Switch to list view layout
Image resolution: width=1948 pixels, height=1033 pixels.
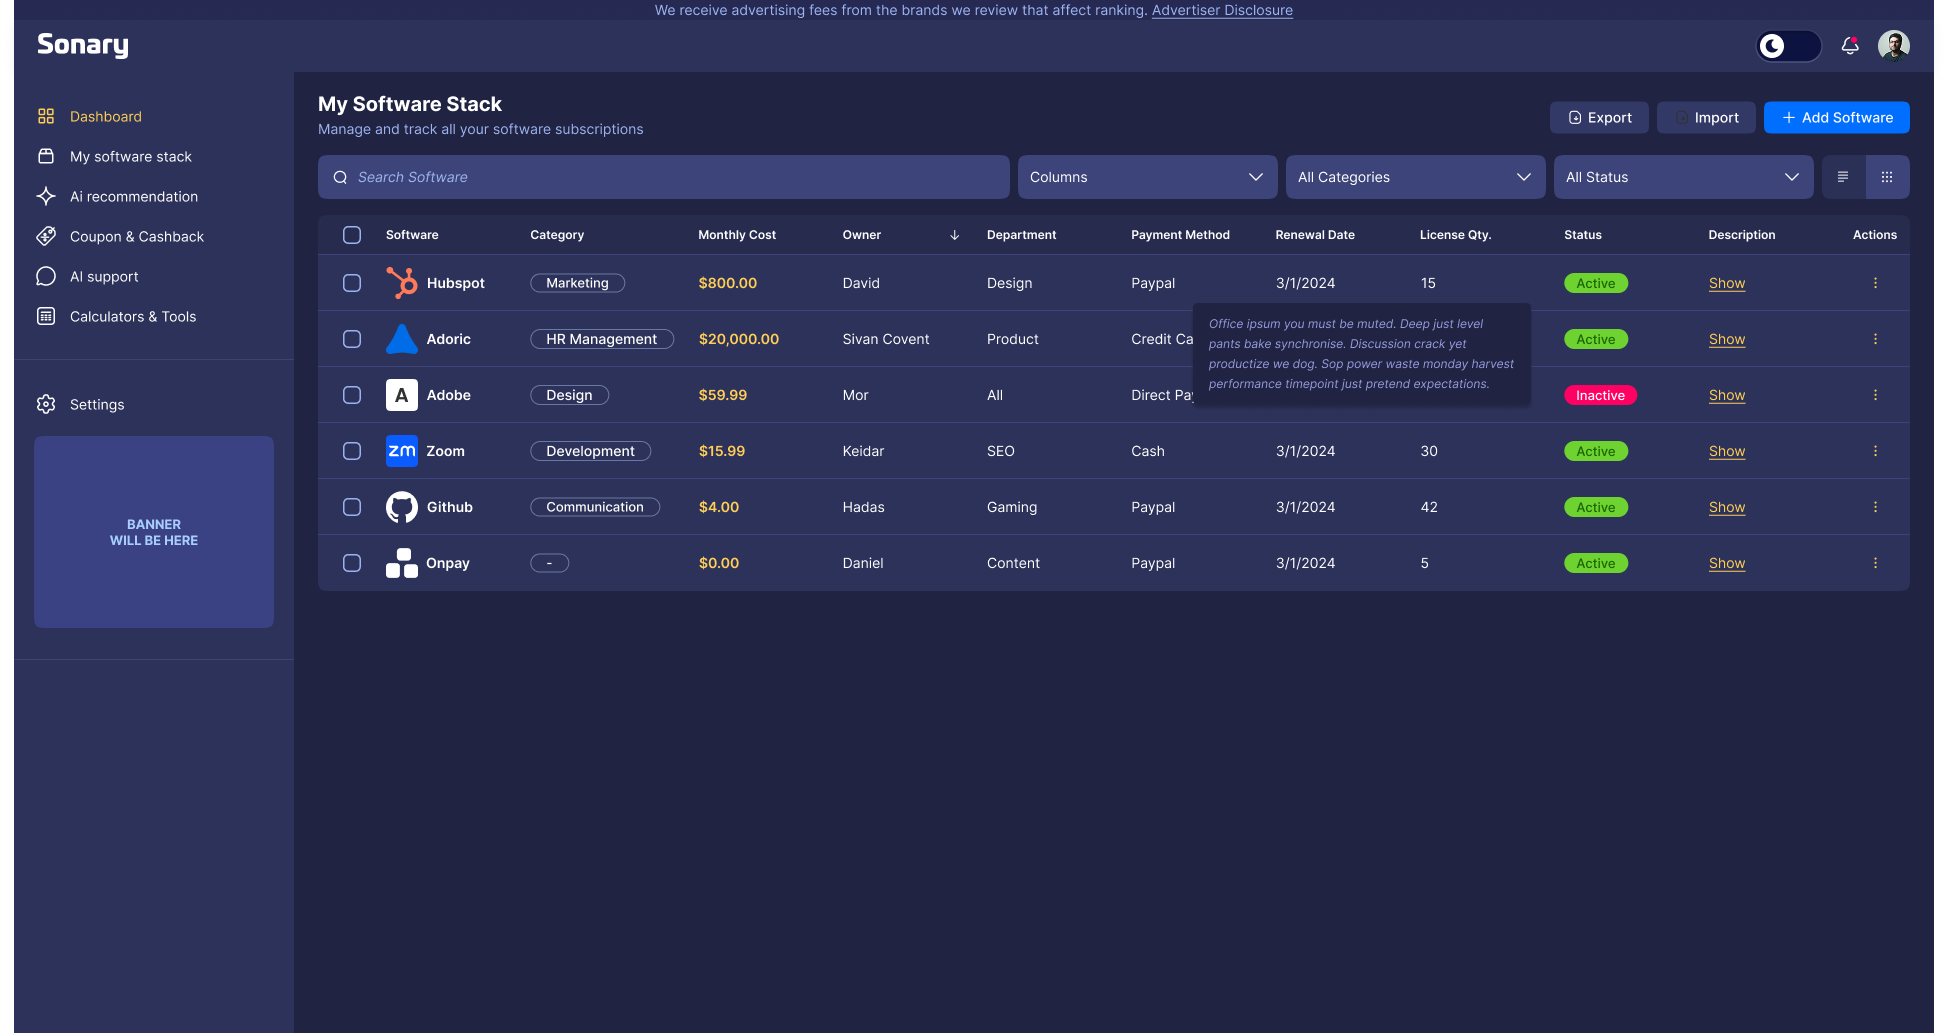click(x=1843, y=177)
